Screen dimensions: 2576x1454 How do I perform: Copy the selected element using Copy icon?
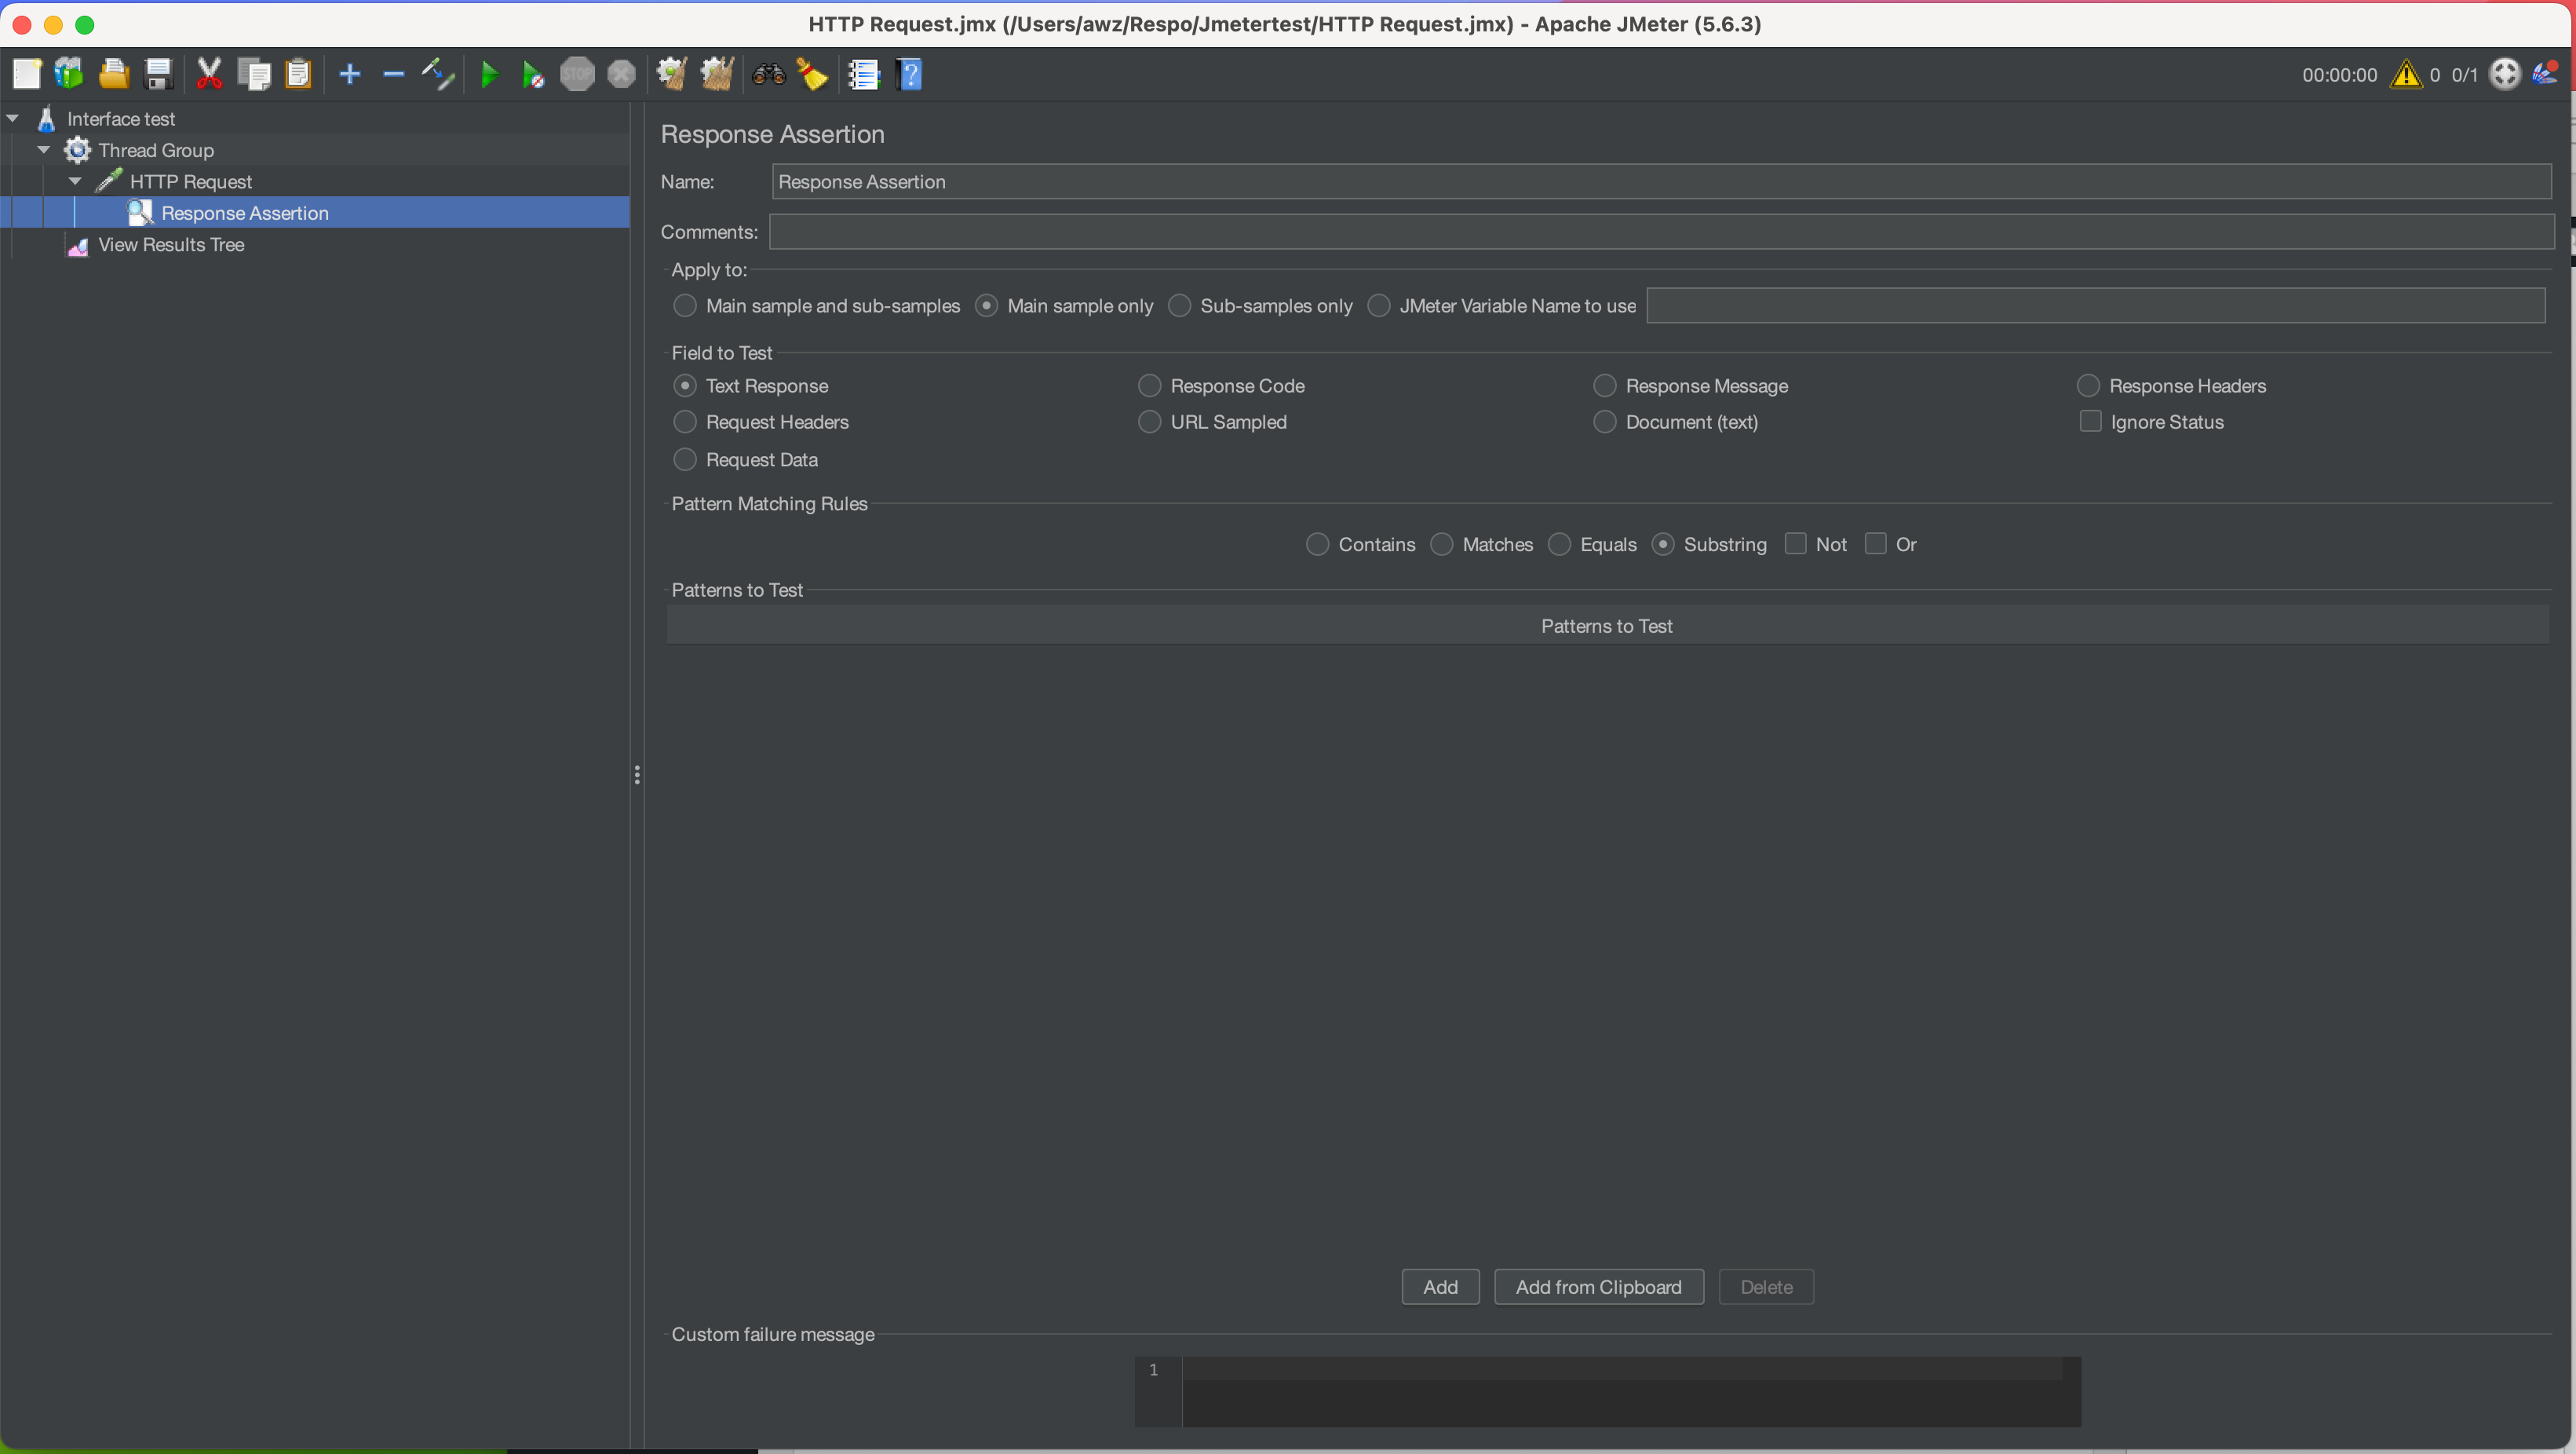coord(254,74)
